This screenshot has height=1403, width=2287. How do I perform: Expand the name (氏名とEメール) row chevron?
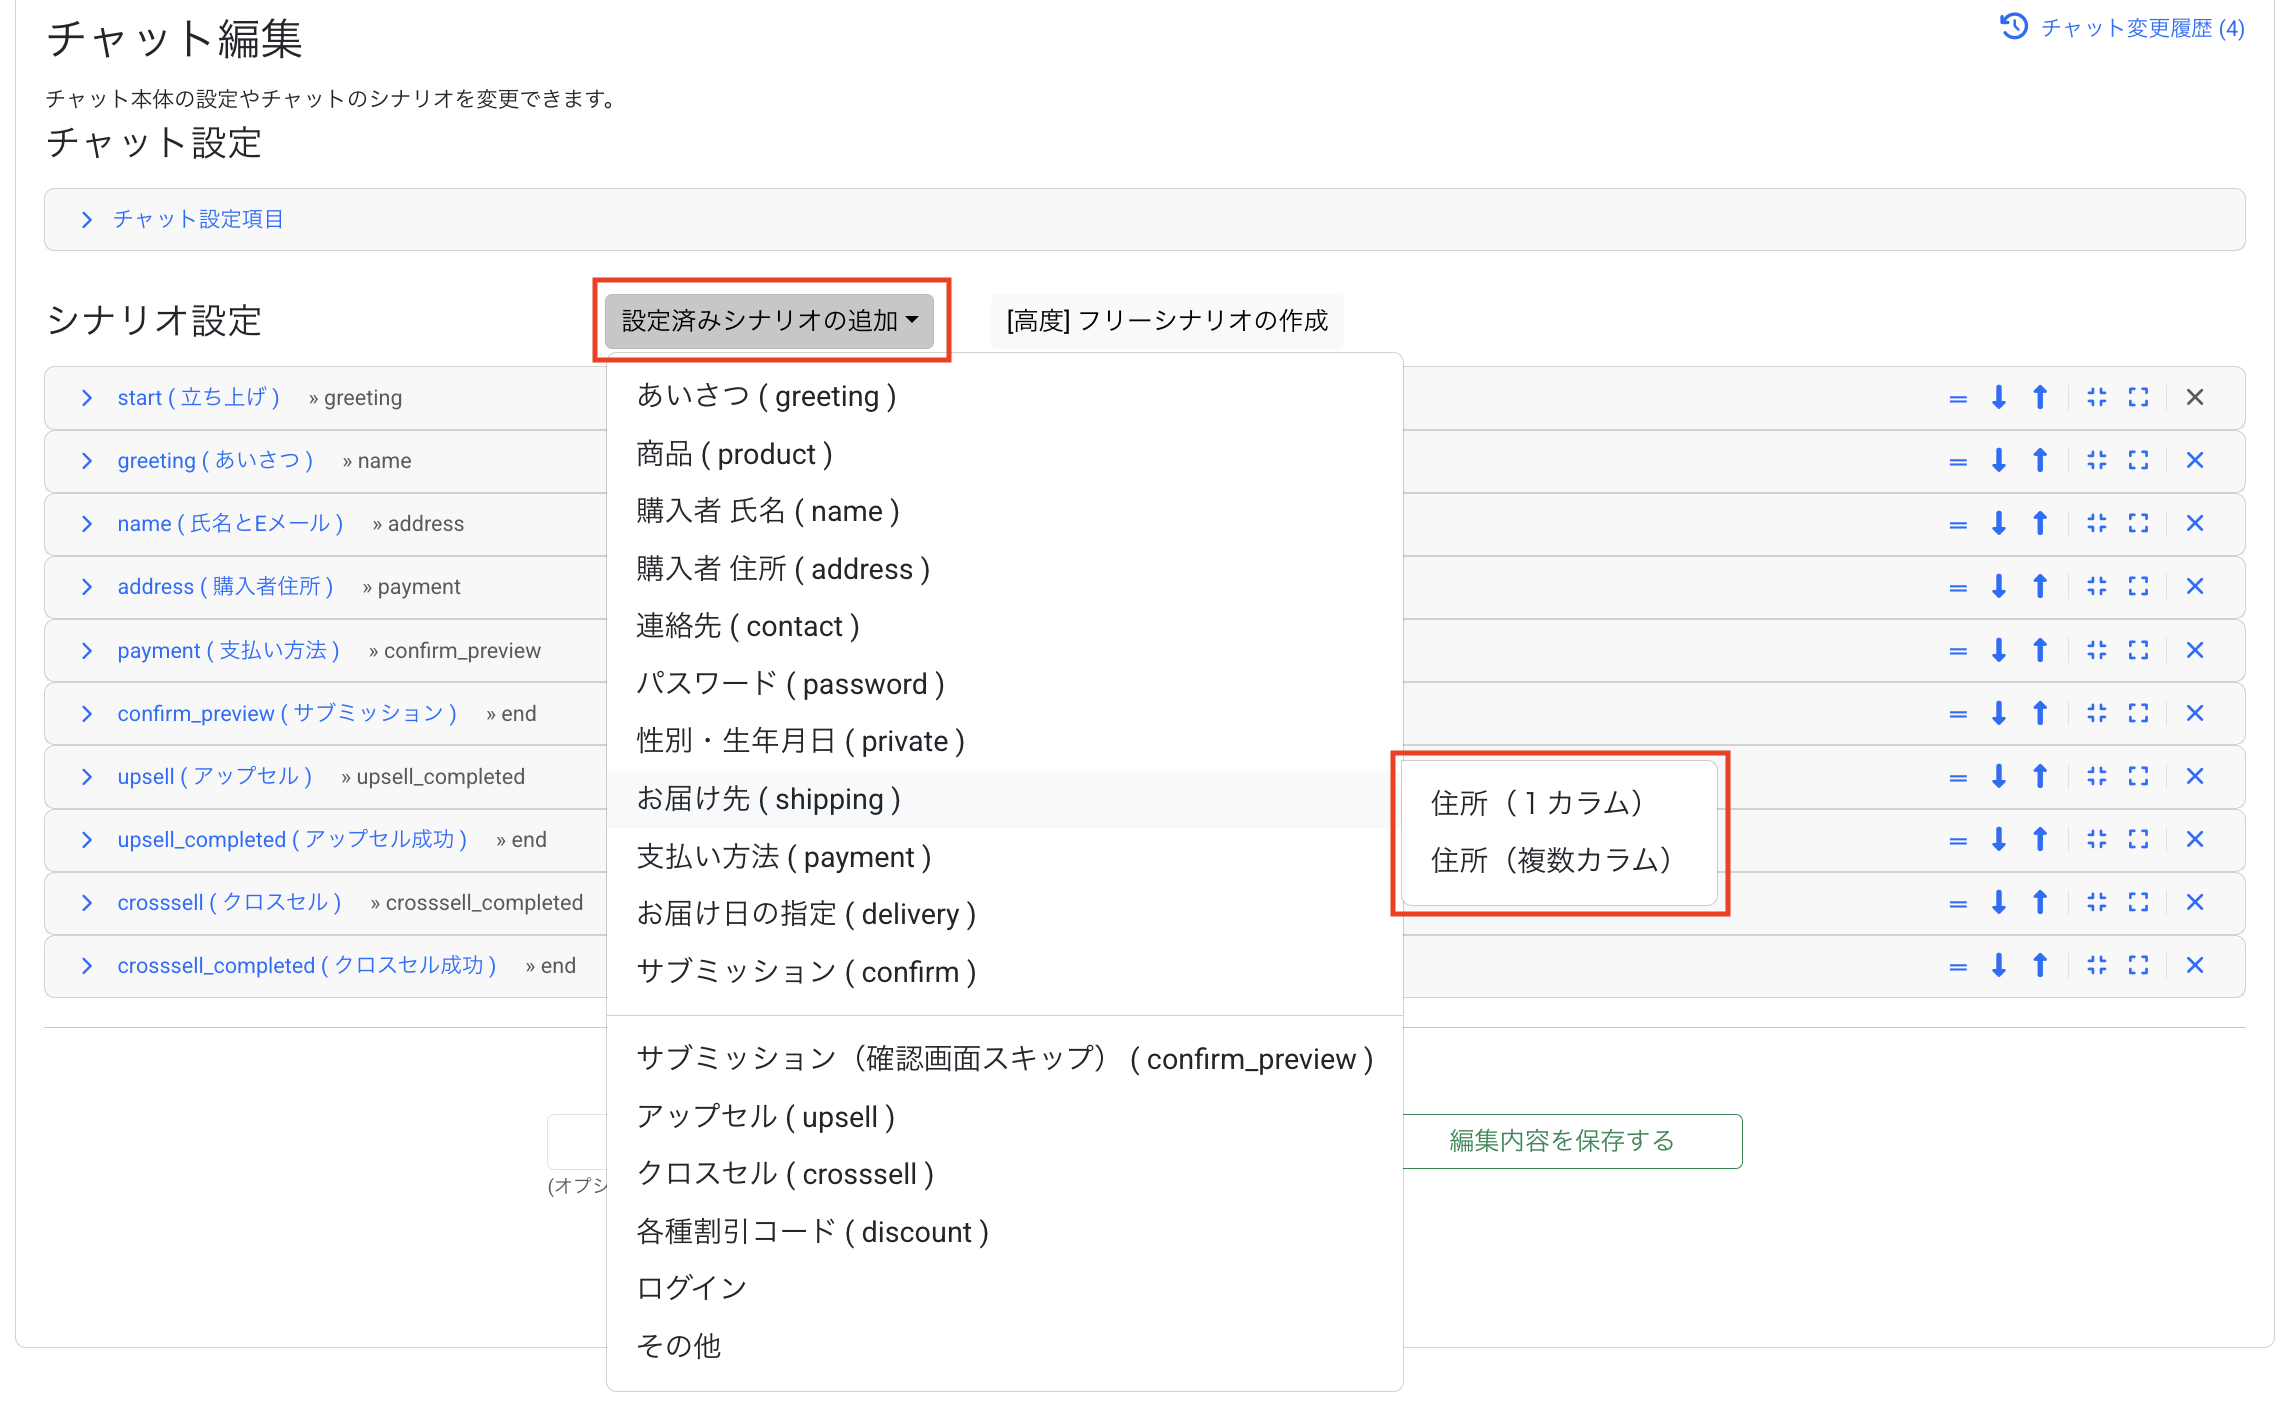(x=87, y=524)
